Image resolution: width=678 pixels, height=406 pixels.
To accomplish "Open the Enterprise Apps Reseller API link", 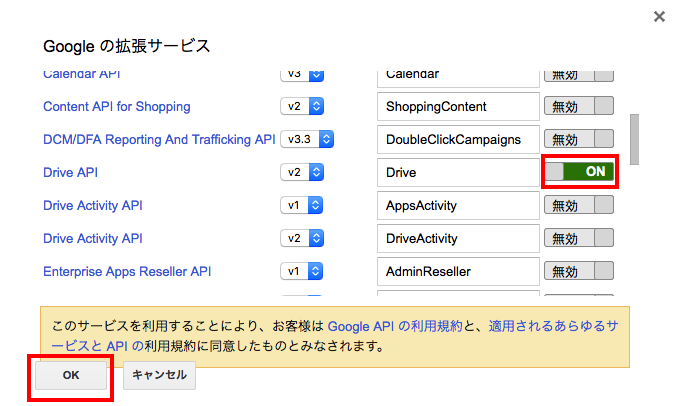I will tap(127, 271).
